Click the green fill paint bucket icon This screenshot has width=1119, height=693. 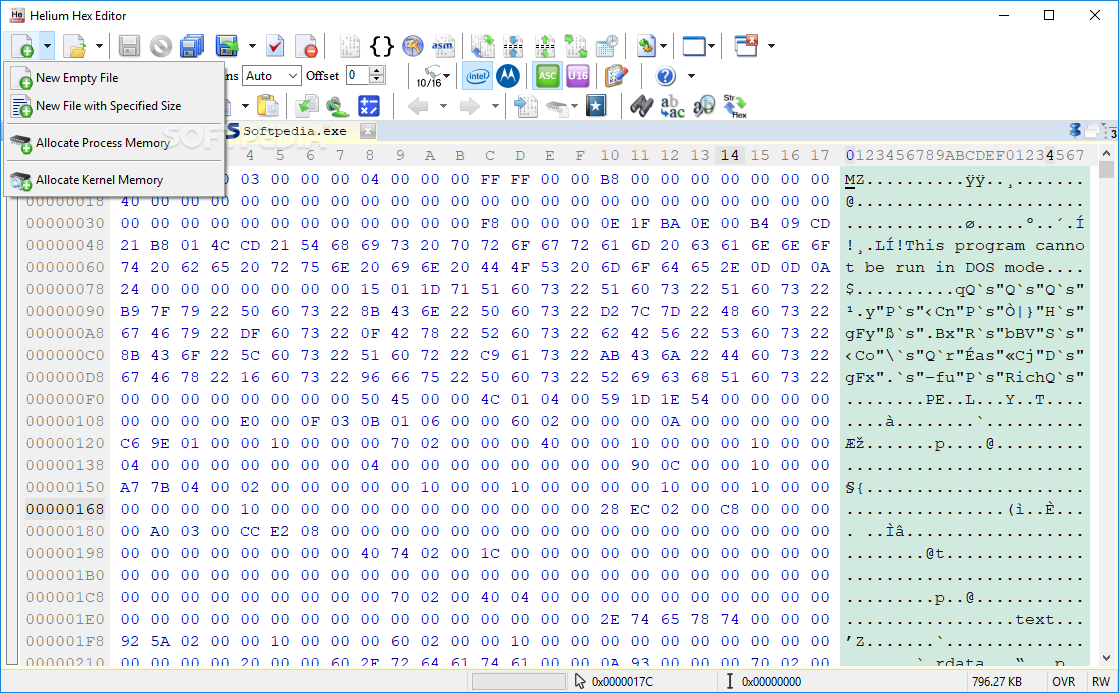[x=337, y=106]
